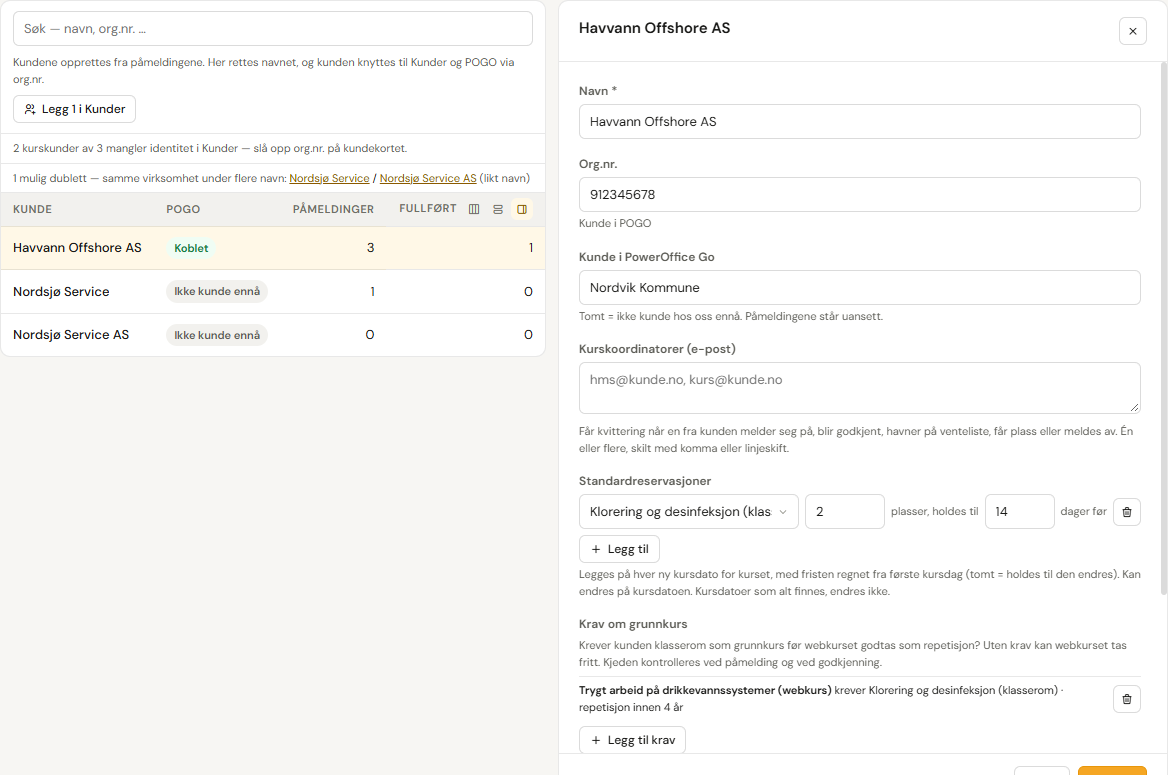The width and height of the screenshot is (1168, 775).
Task: Click the Legg til krav button
Action: pyautogui.click(x=632, y=740)
